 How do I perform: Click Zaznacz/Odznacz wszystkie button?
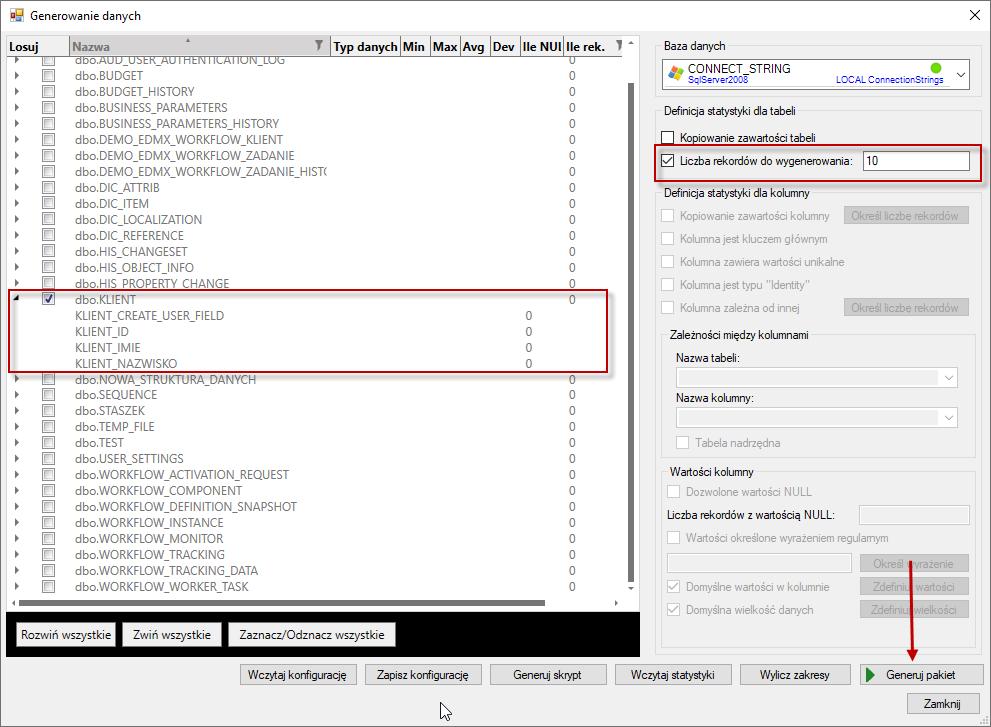pos(312,635)
